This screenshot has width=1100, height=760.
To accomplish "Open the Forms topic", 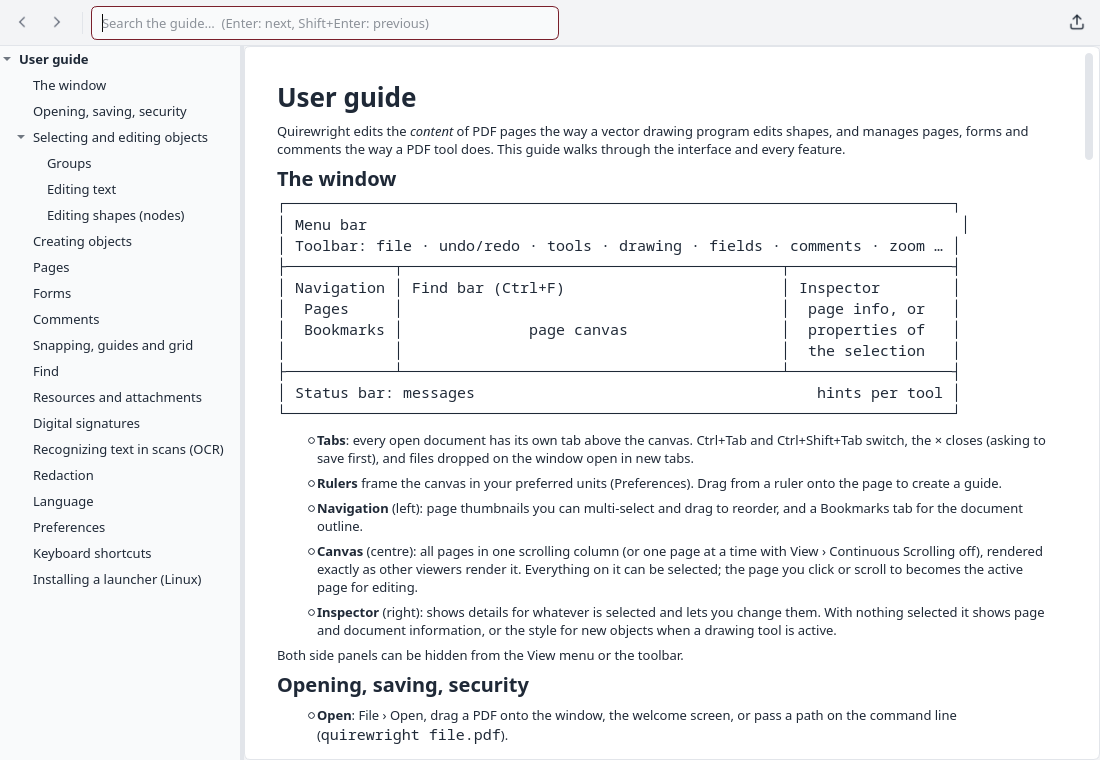I will coord(52,293).
